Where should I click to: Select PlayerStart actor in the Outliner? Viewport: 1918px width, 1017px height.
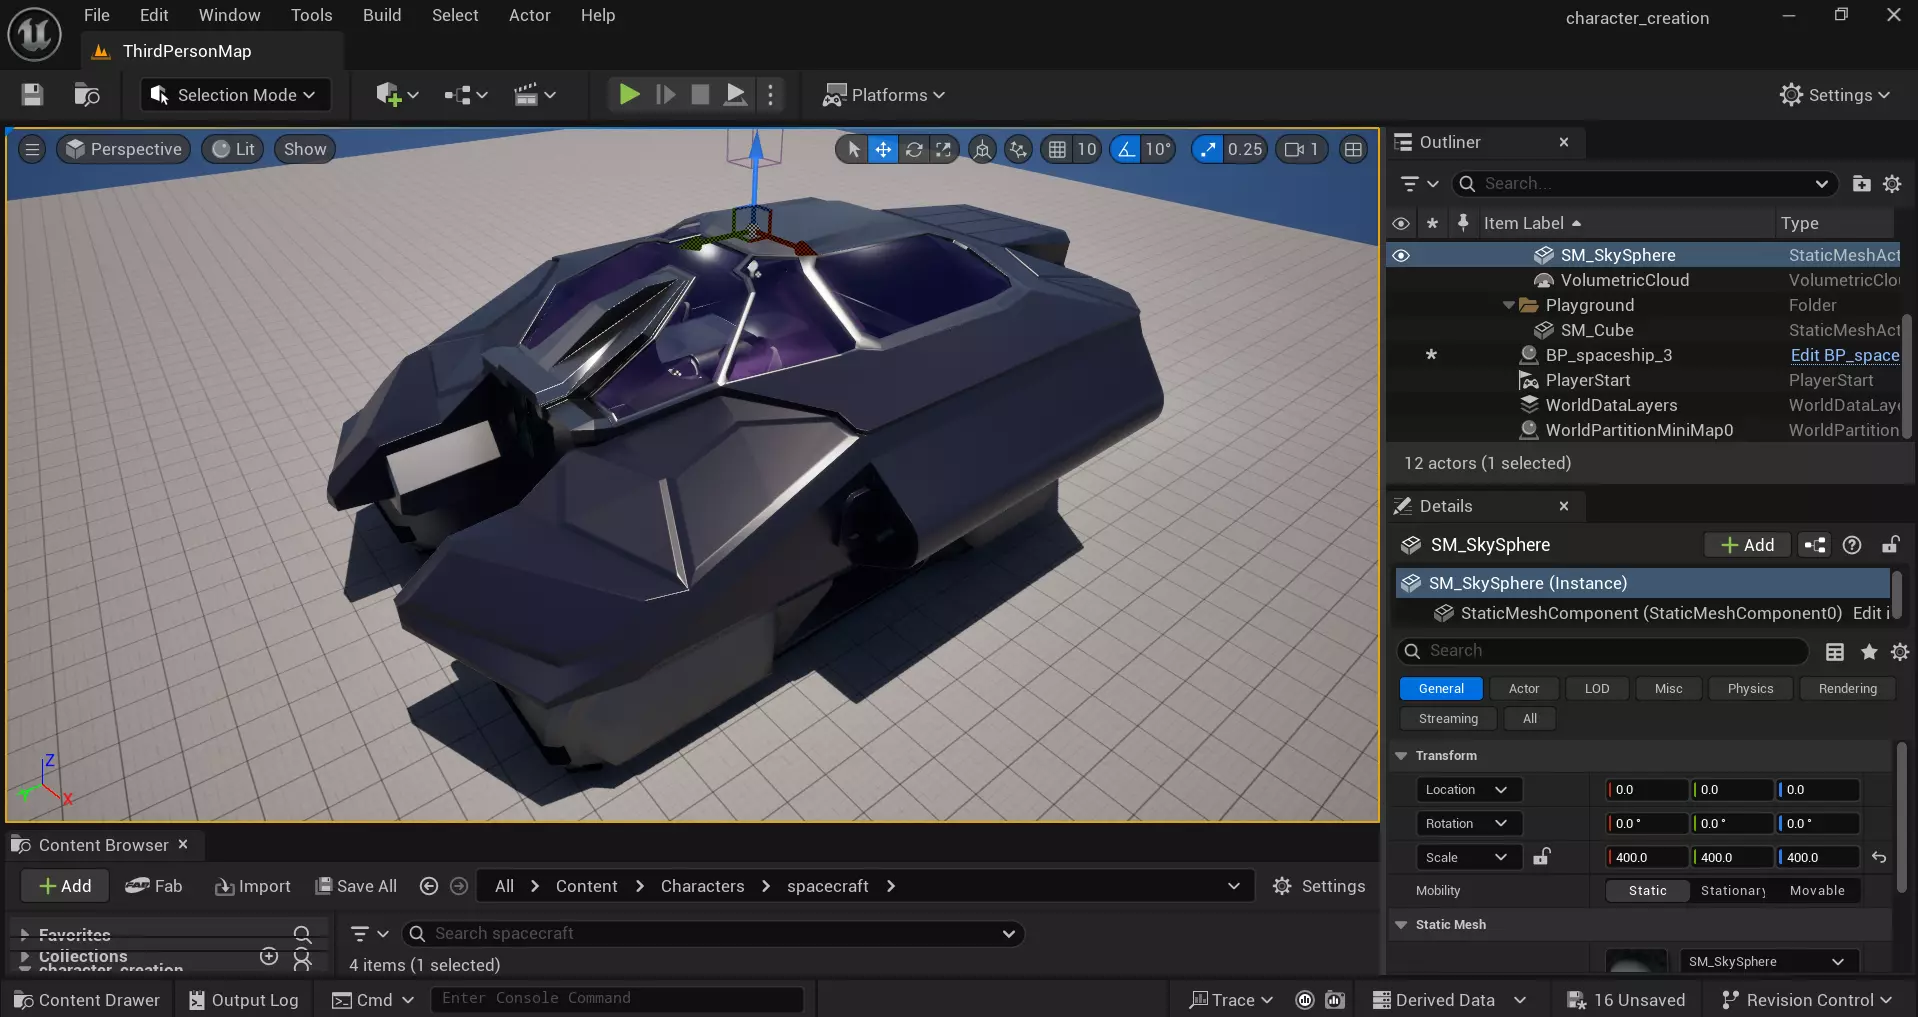pyautogui.click(x=1587, y=380)
